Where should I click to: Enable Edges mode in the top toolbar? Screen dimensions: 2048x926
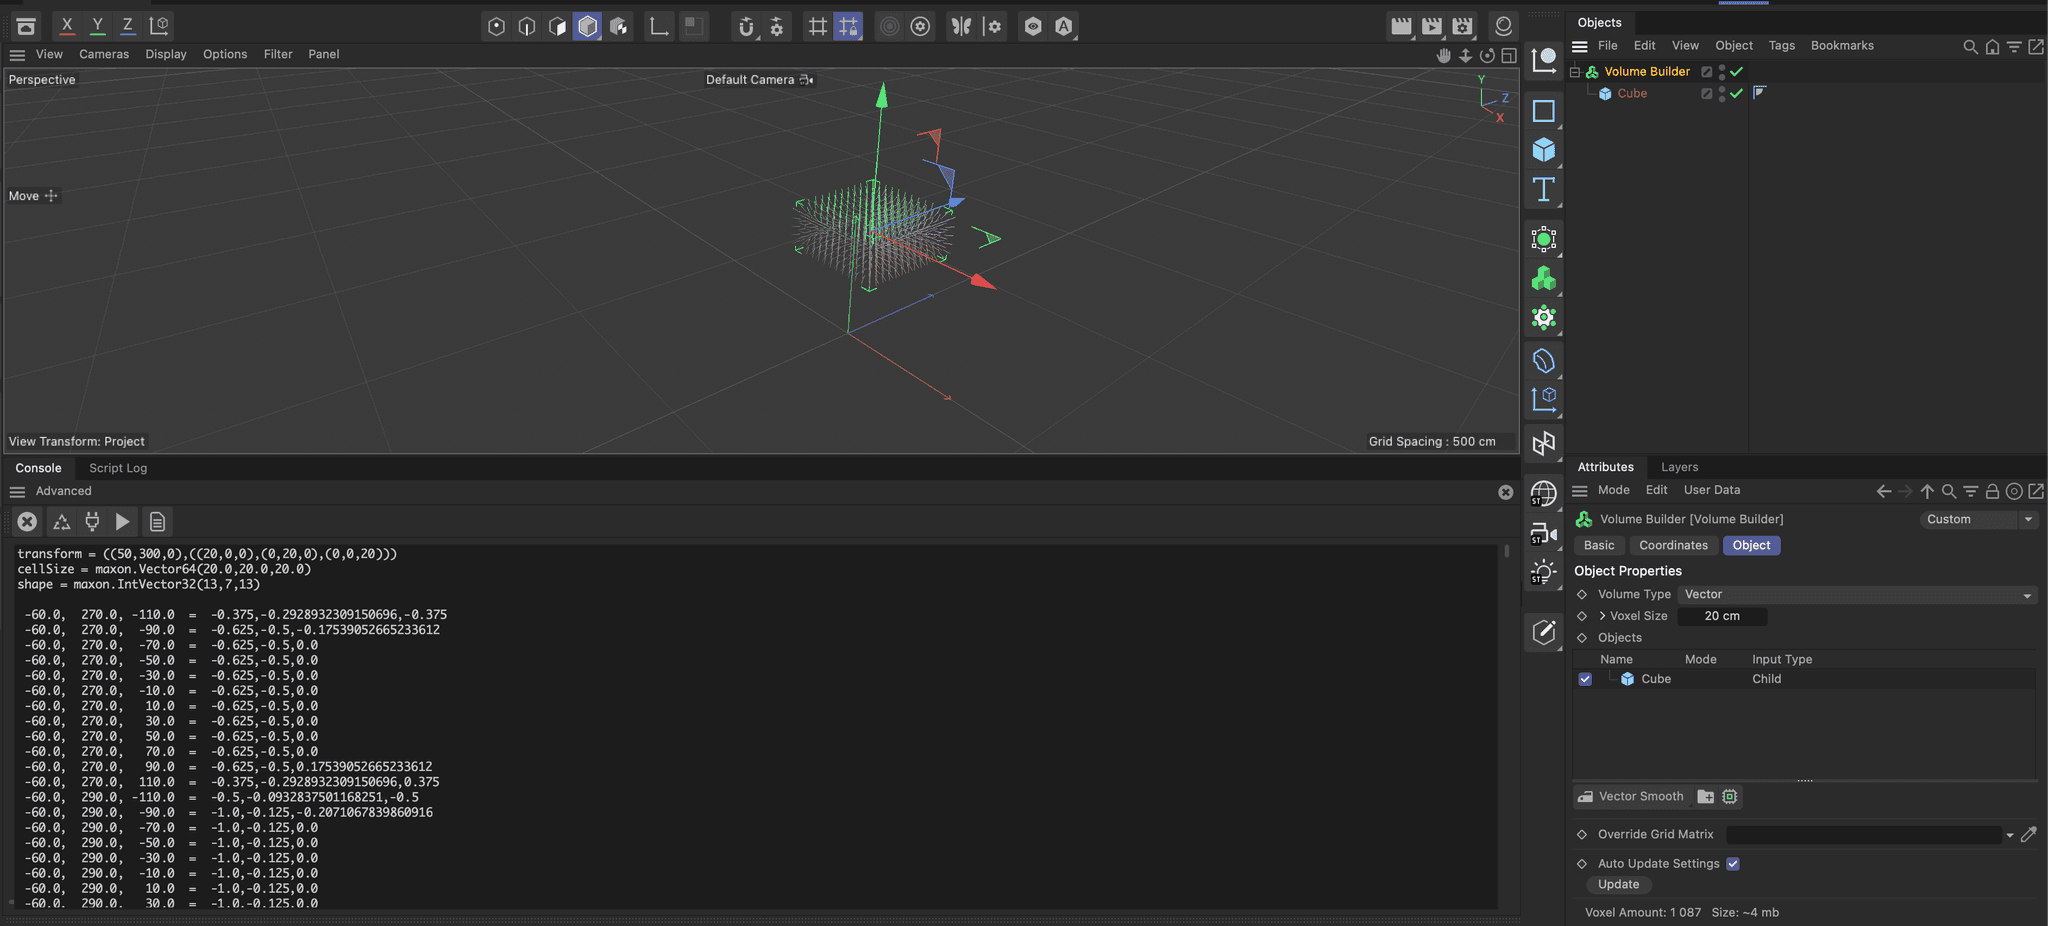[x=527, y=27]
